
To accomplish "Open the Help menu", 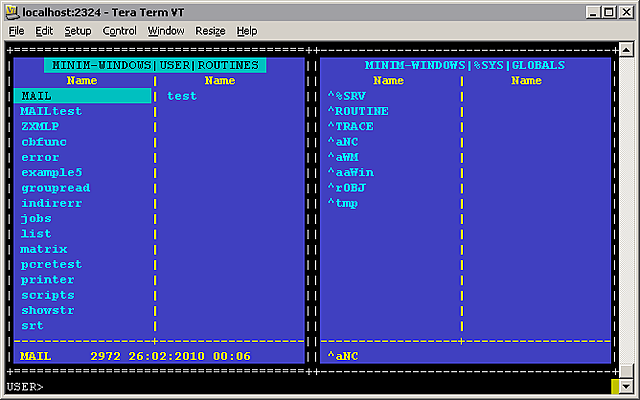I will pyautogui.click(x=247, y=31).
